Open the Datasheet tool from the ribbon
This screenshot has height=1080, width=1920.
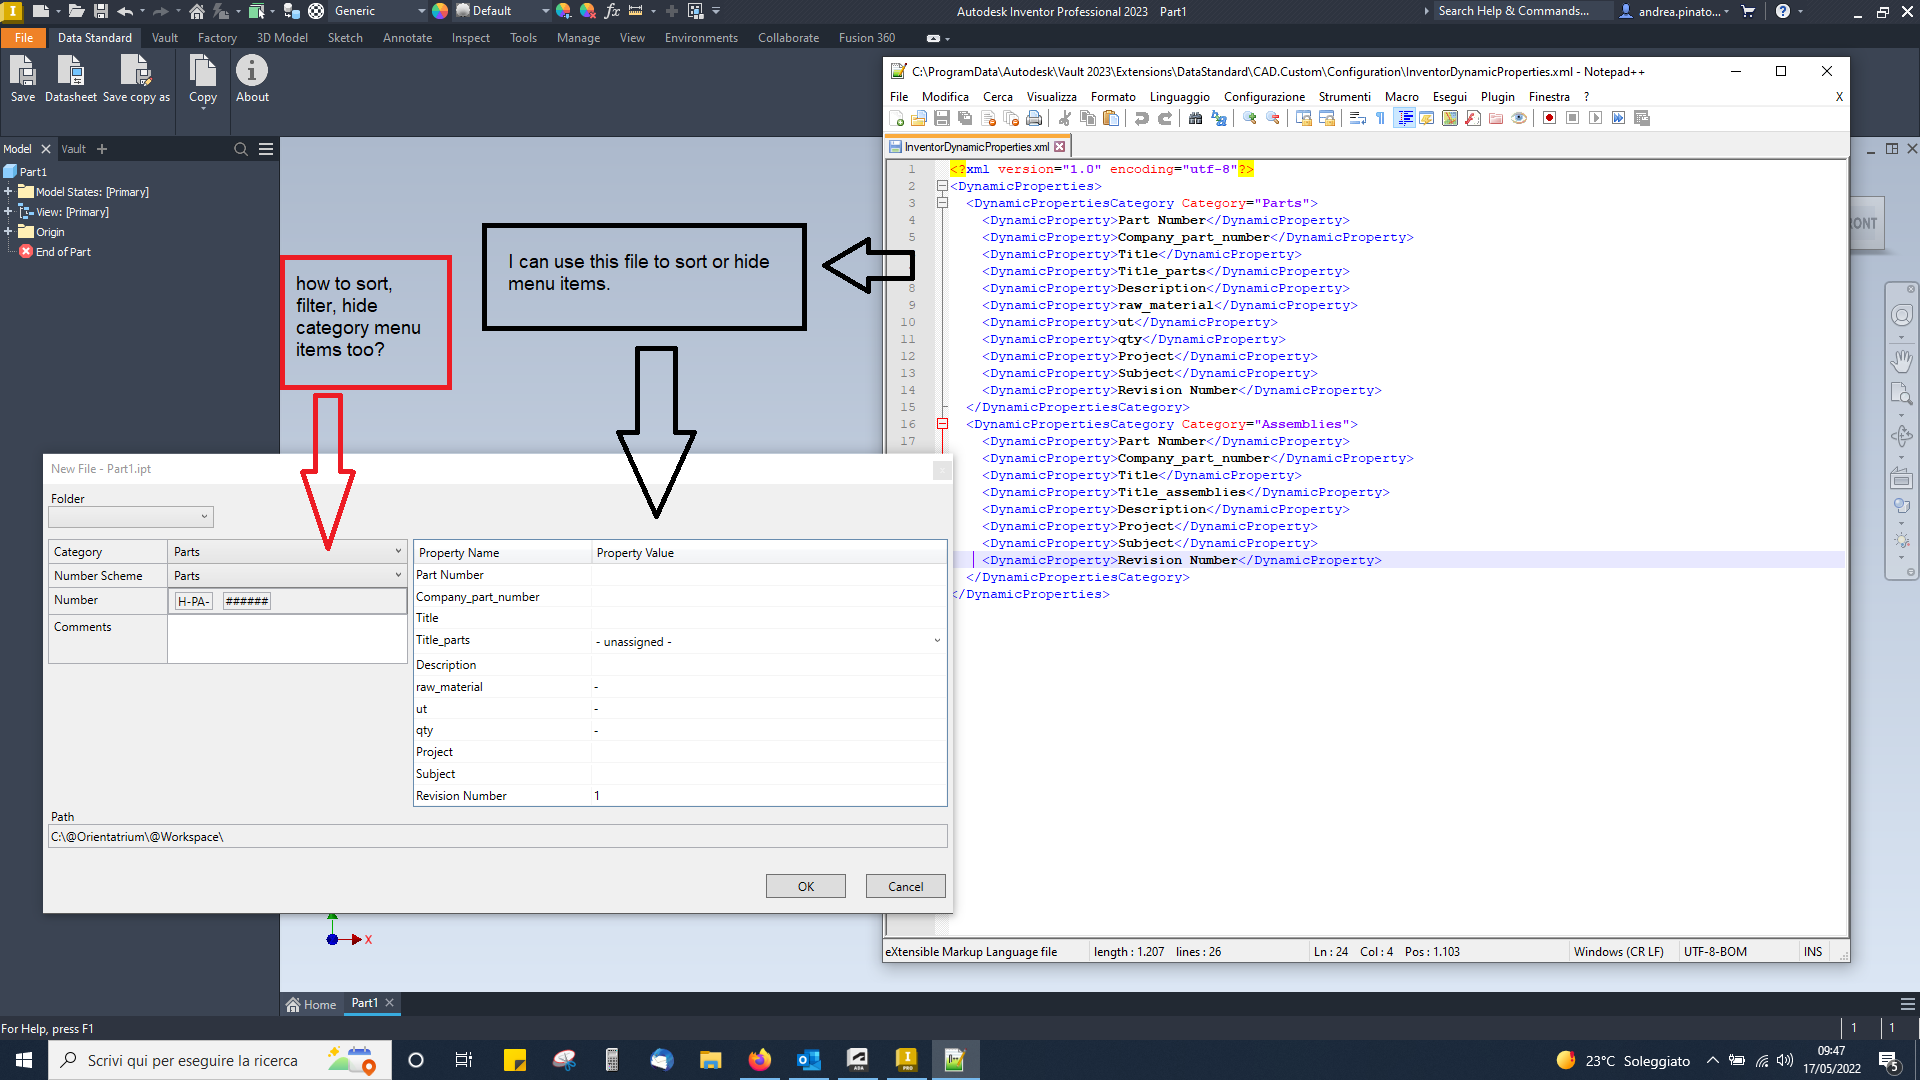pyautogui.click(x=70, y=78)
